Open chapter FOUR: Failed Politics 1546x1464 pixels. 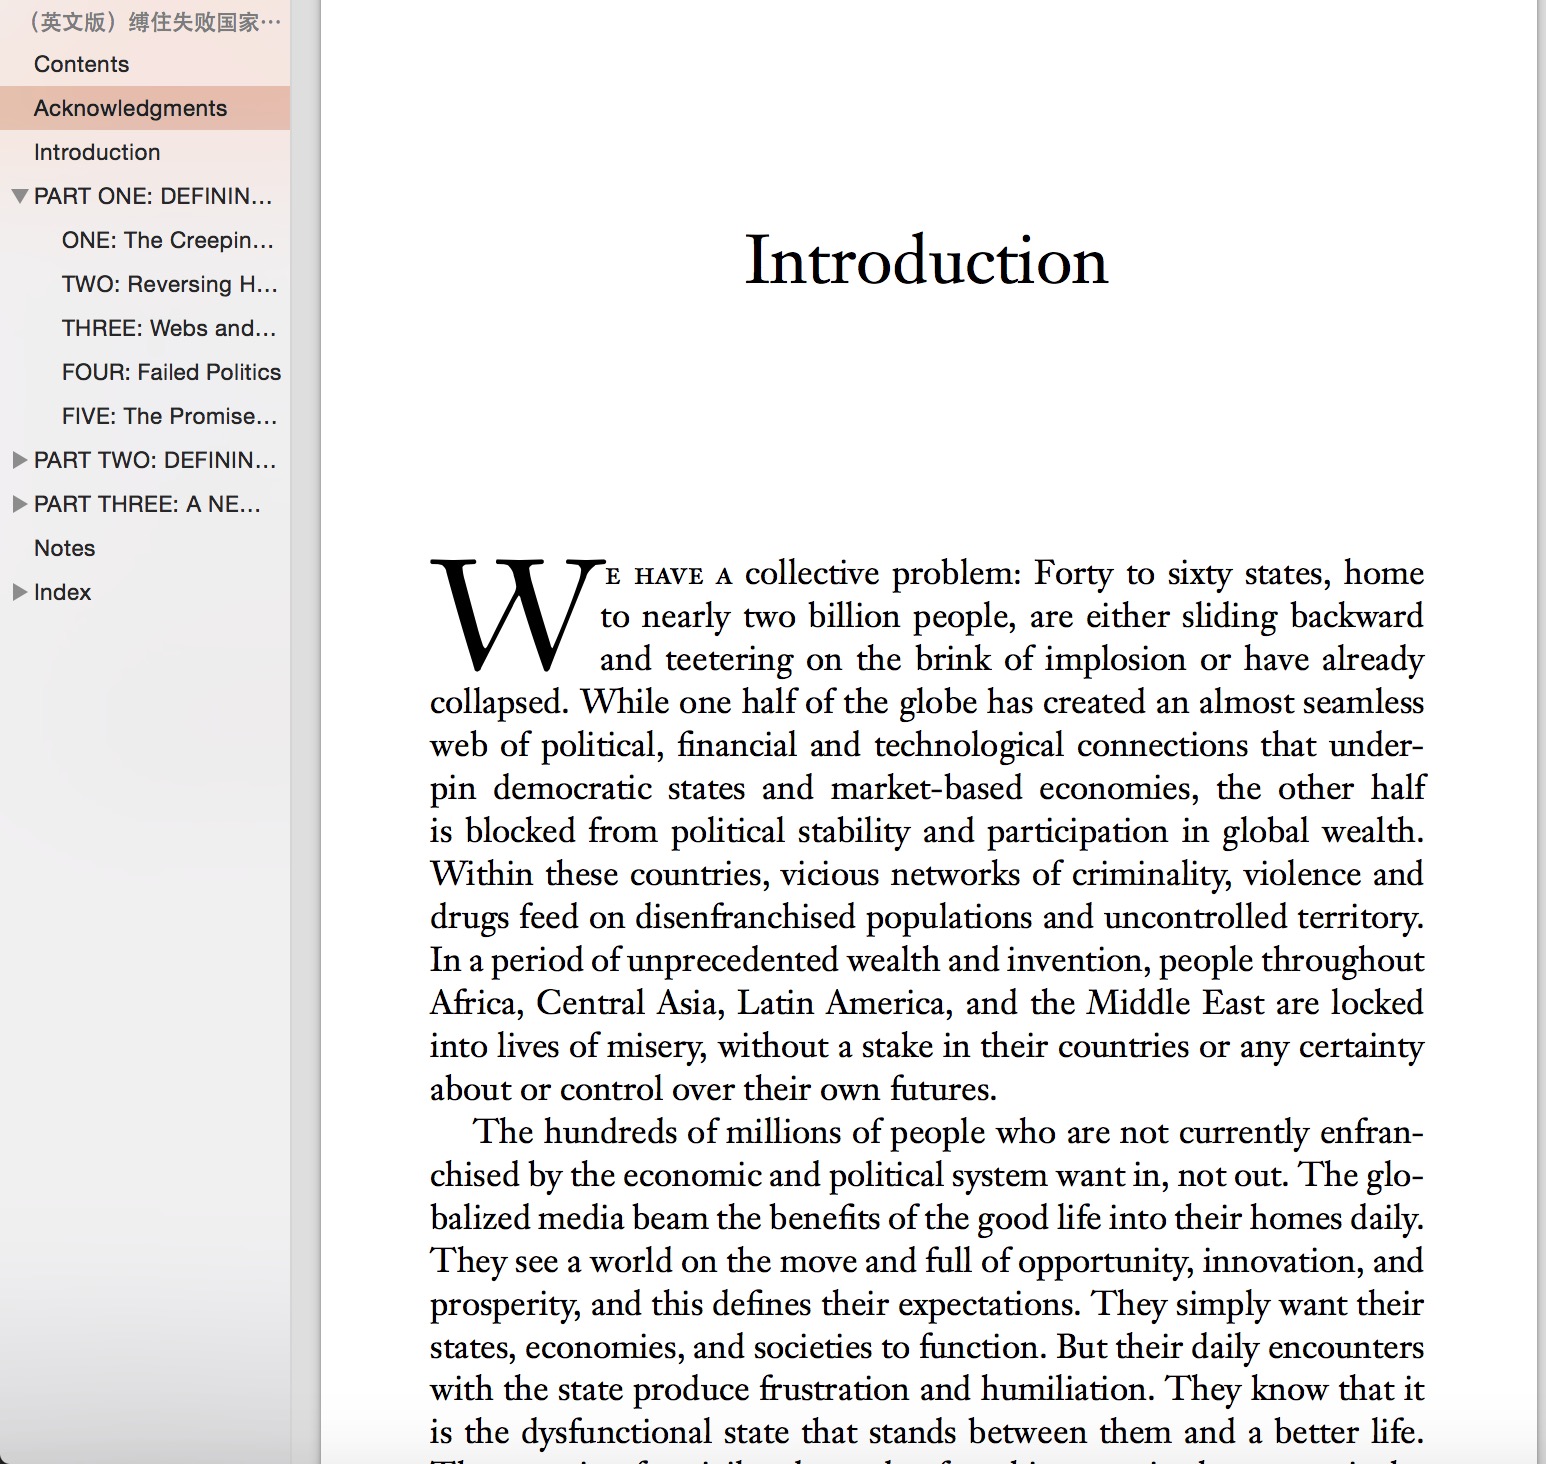(x=171, y=372)
